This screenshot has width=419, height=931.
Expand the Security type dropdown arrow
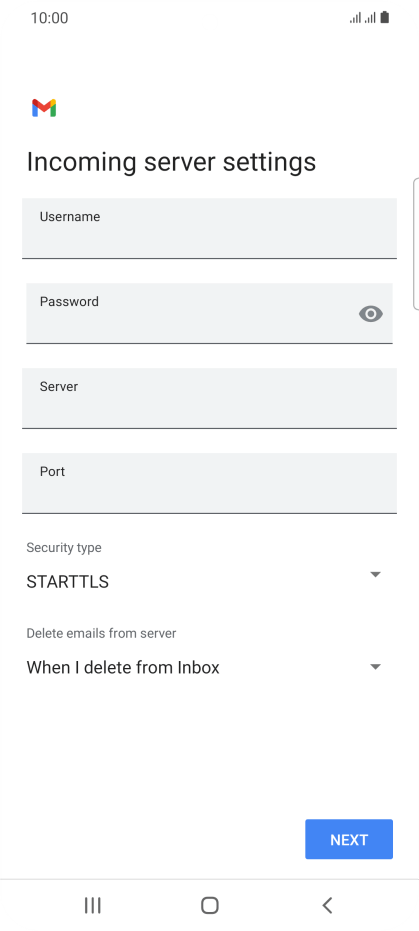375,574
